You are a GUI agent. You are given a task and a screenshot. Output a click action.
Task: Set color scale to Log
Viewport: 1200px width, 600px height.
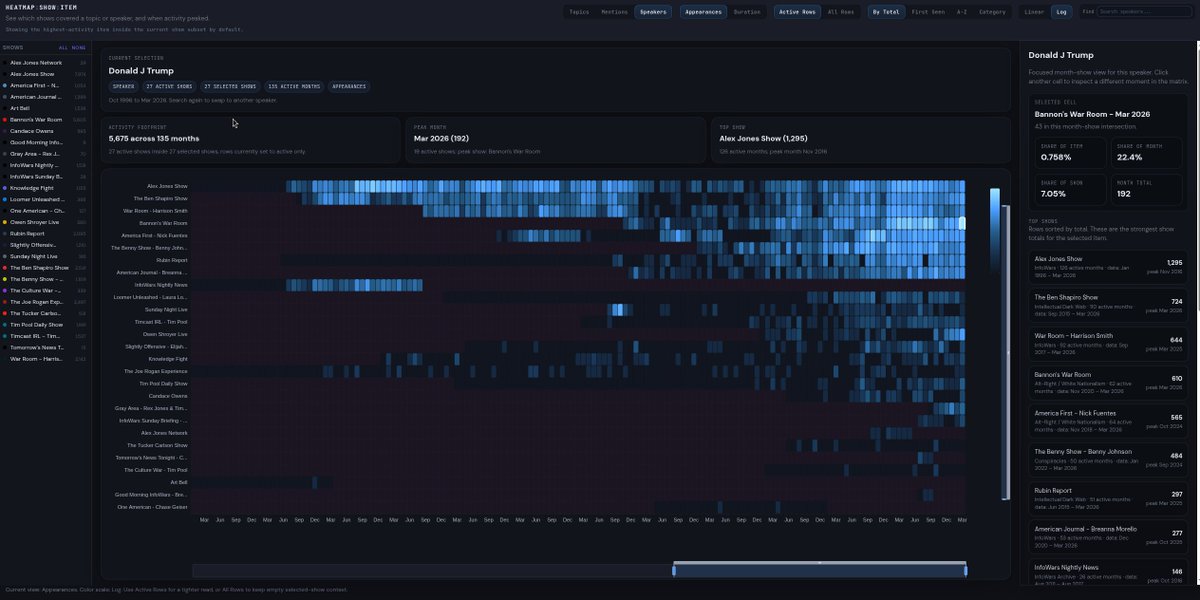pos(1061,12)
